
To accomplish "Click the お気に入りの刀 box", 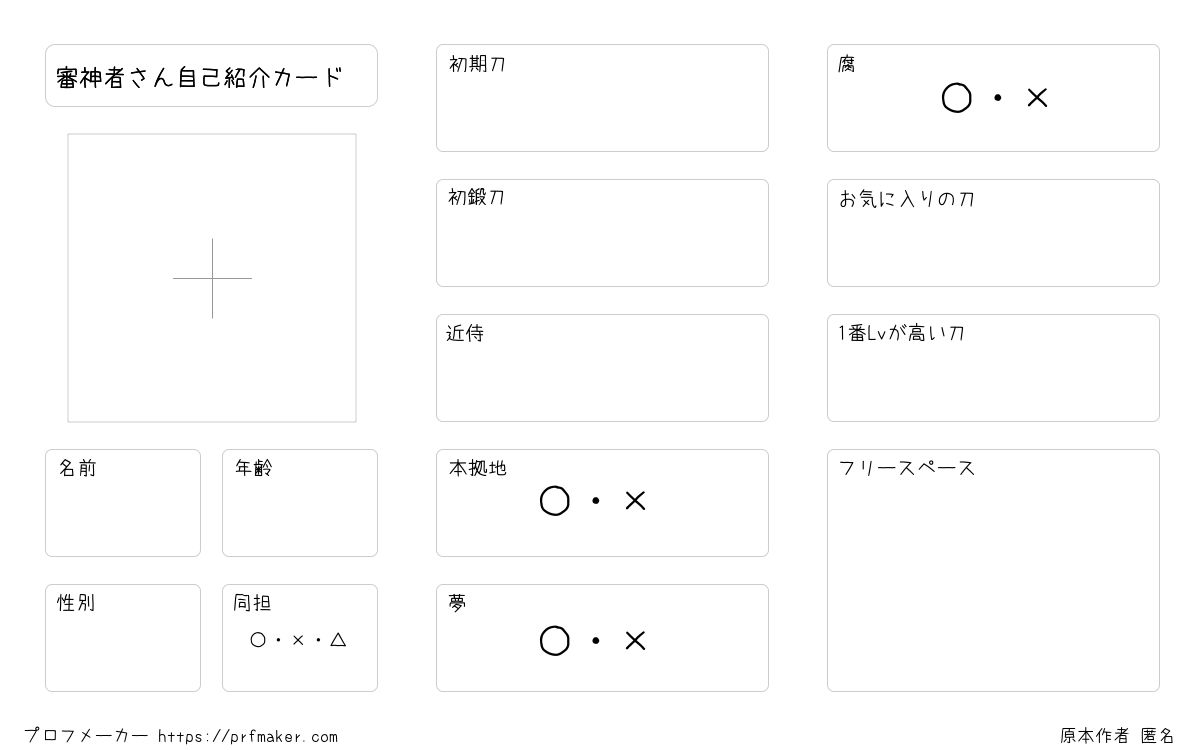I will click(993, 233).
